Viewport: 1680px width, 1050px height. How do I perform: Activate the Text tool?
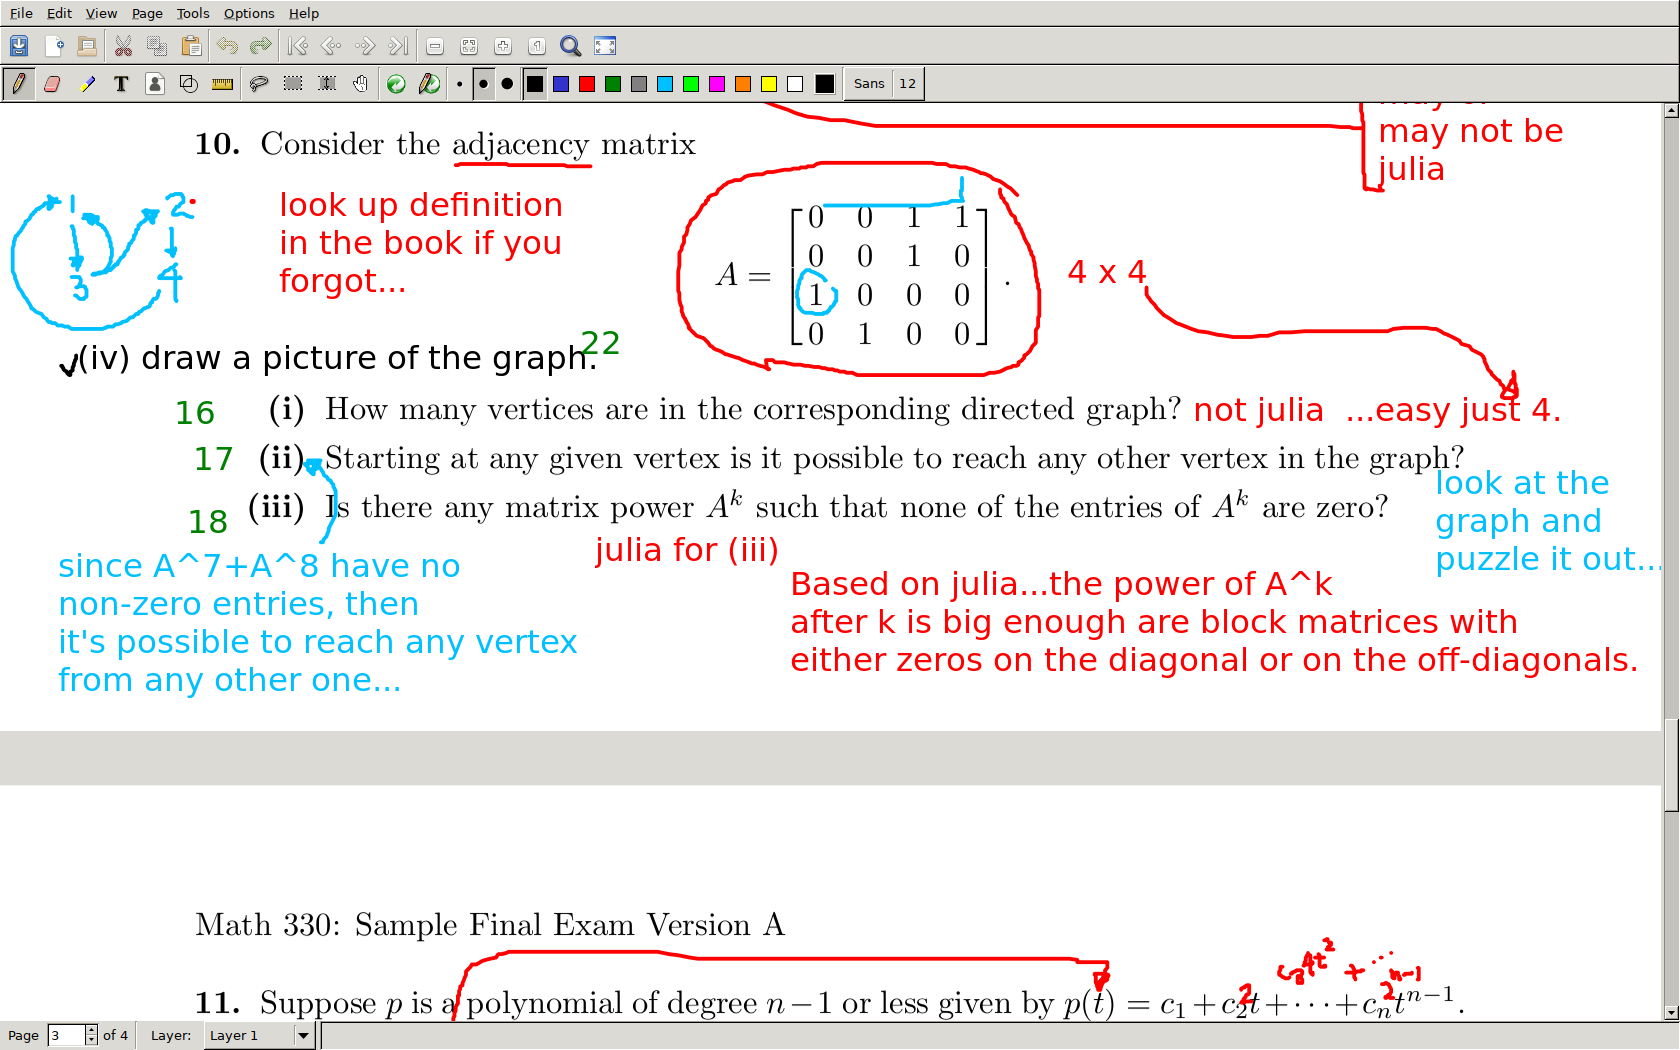click(x=121, y=84)
